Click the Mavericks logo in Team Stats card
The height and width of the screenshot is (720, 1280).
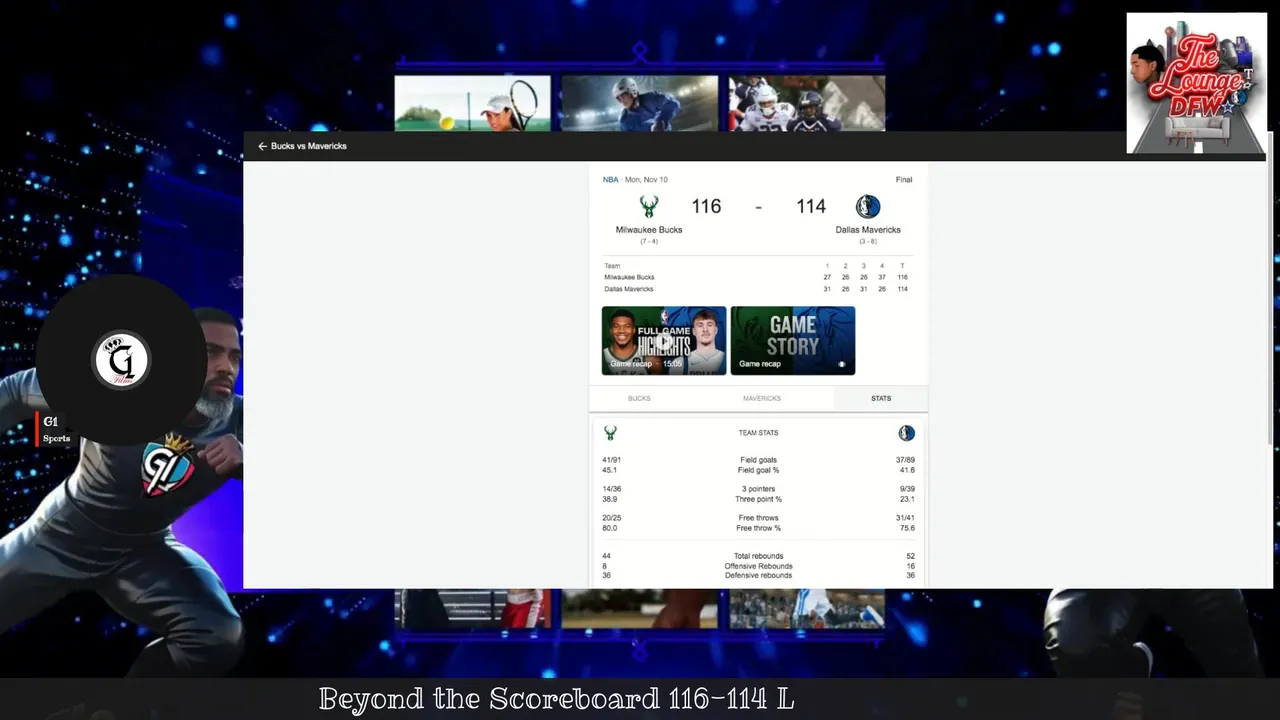[x=906, y=433]
